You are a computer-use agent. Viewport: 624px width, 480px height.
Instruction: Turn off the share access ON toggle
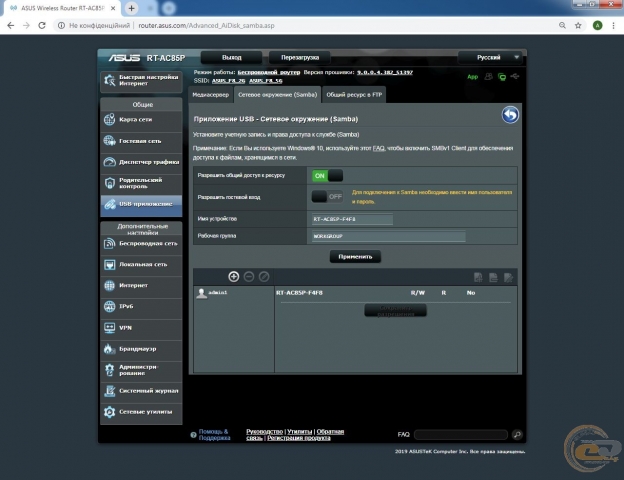click(x=326, y=175)
